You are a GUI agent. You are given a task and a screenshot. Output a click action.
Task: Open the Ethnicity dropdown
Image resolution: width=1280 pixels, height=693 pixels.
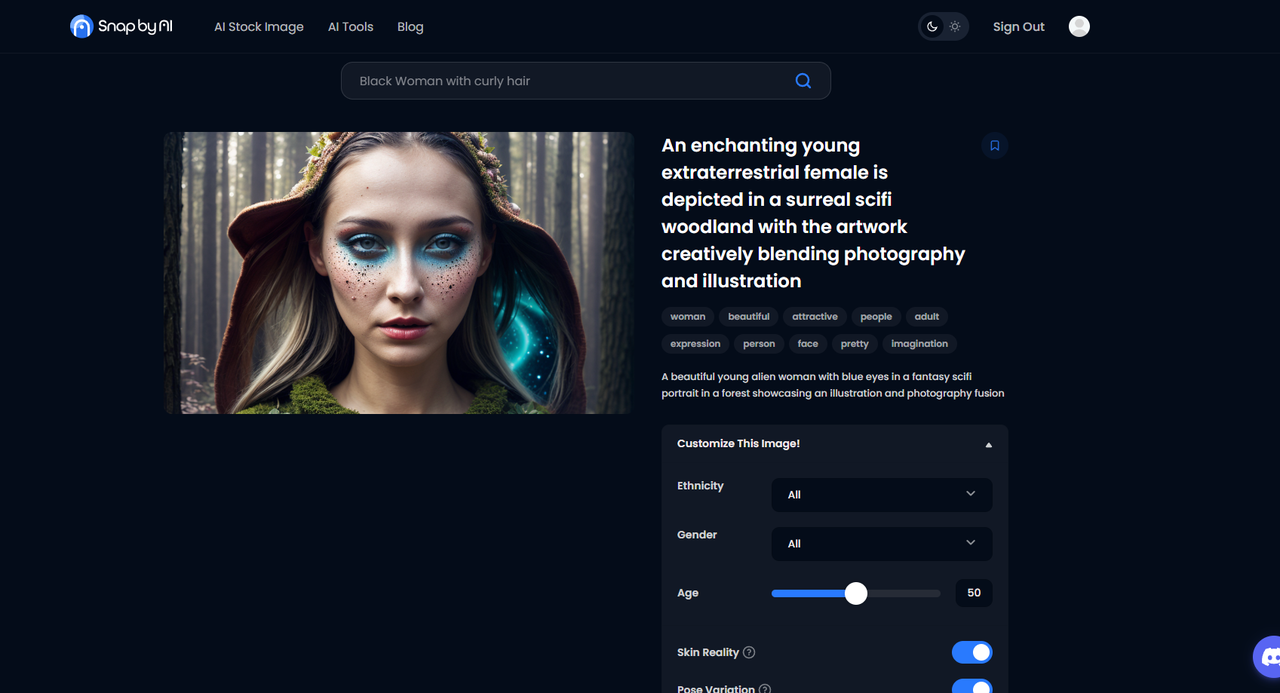point(881,494)
